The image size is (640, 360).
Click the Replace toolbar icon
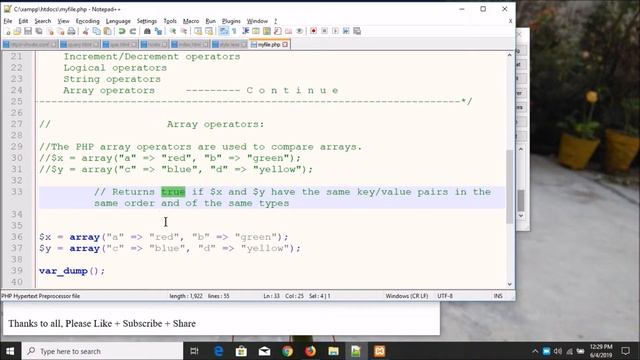[x=158, y=31]
